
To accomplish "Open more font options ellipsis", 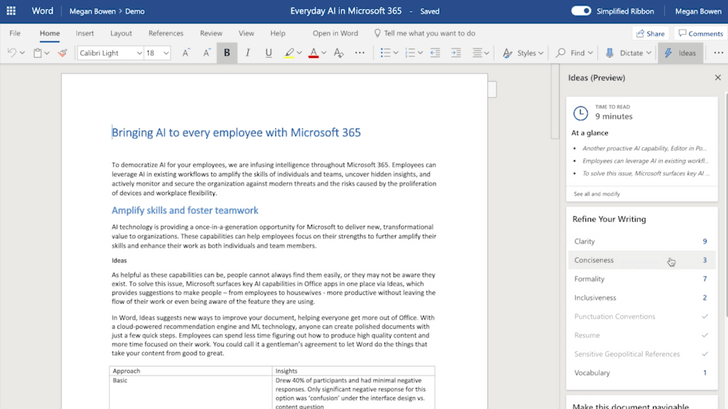I will 360,53.
